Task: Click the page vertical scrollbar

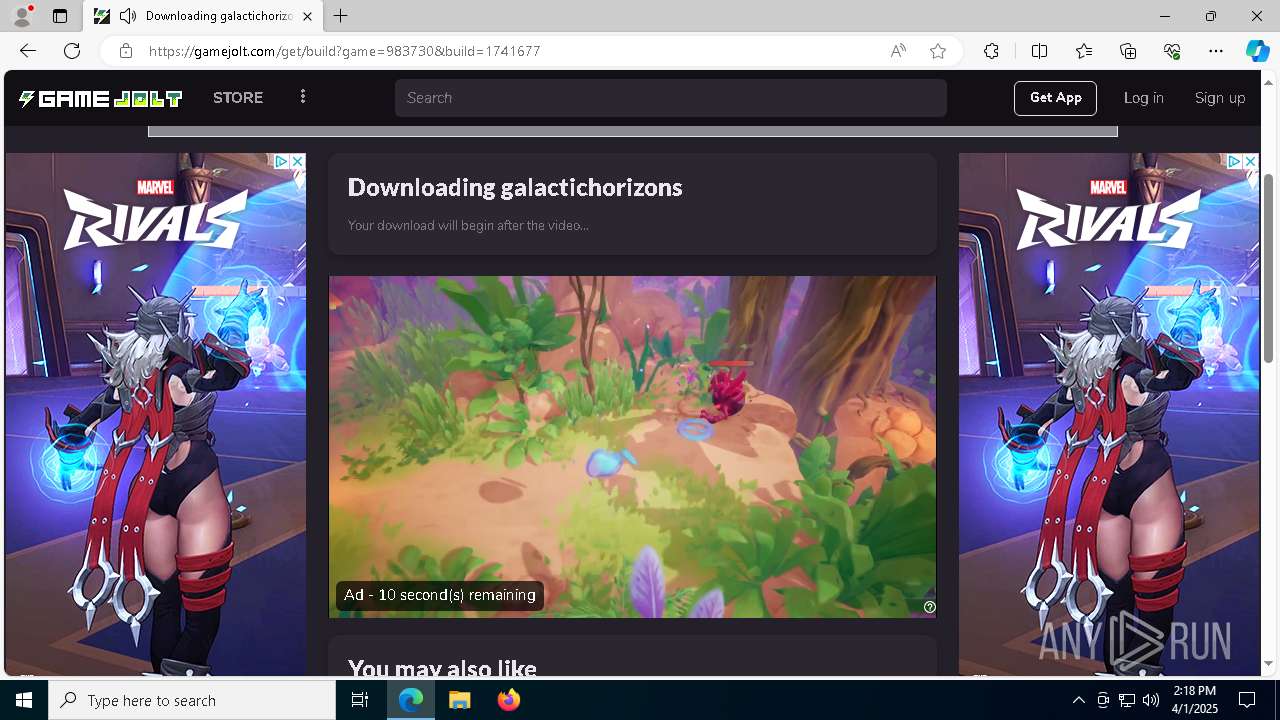Action: [1269, 269]
